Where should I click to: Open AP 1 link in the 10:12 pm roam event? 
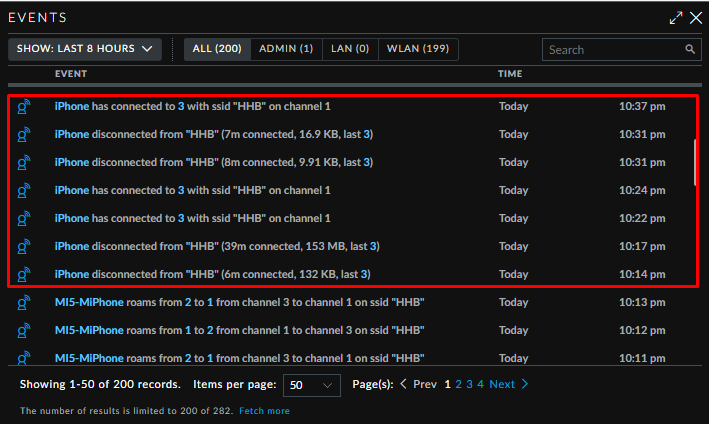click(188, 330)
